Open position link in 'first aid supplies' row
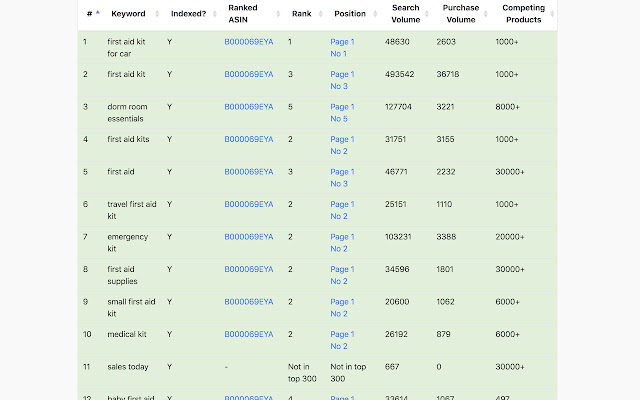This screenshot has width=640, height=400. (342, 275)
